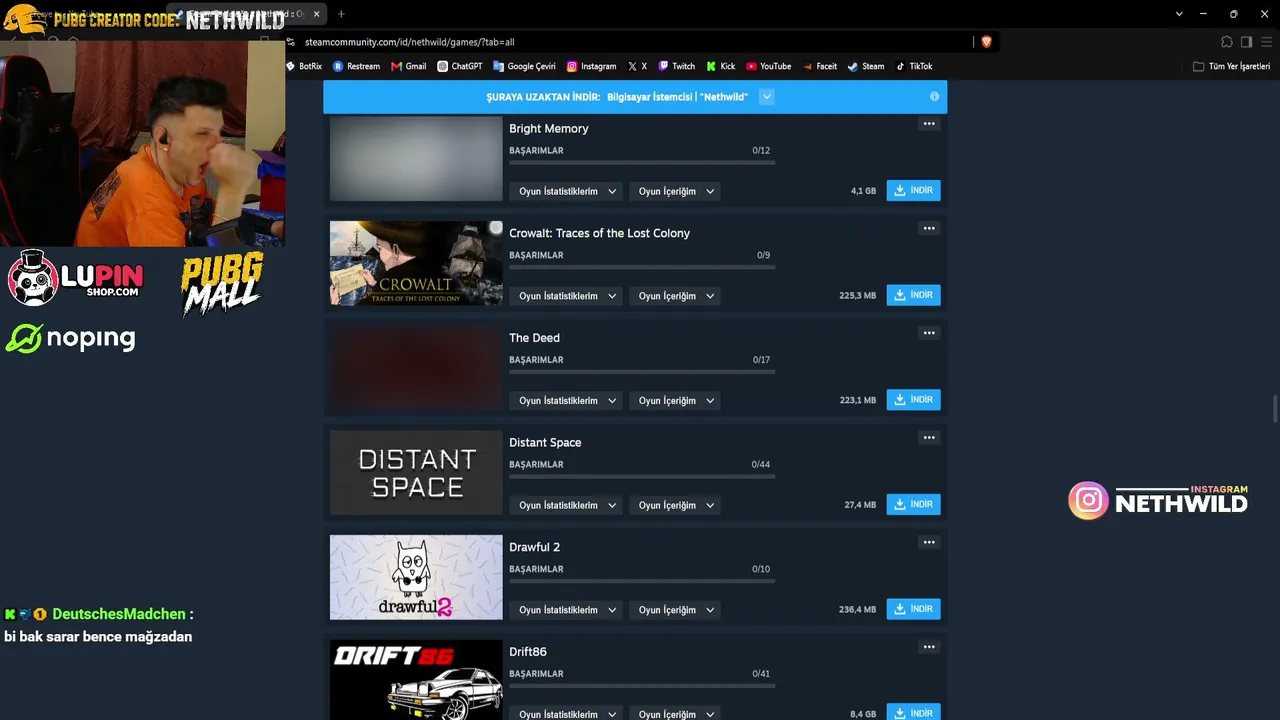Click the Crowalt game thumbnail
Screen dimensions: 1280x720
pyautogui.click(x=416, y=263)
